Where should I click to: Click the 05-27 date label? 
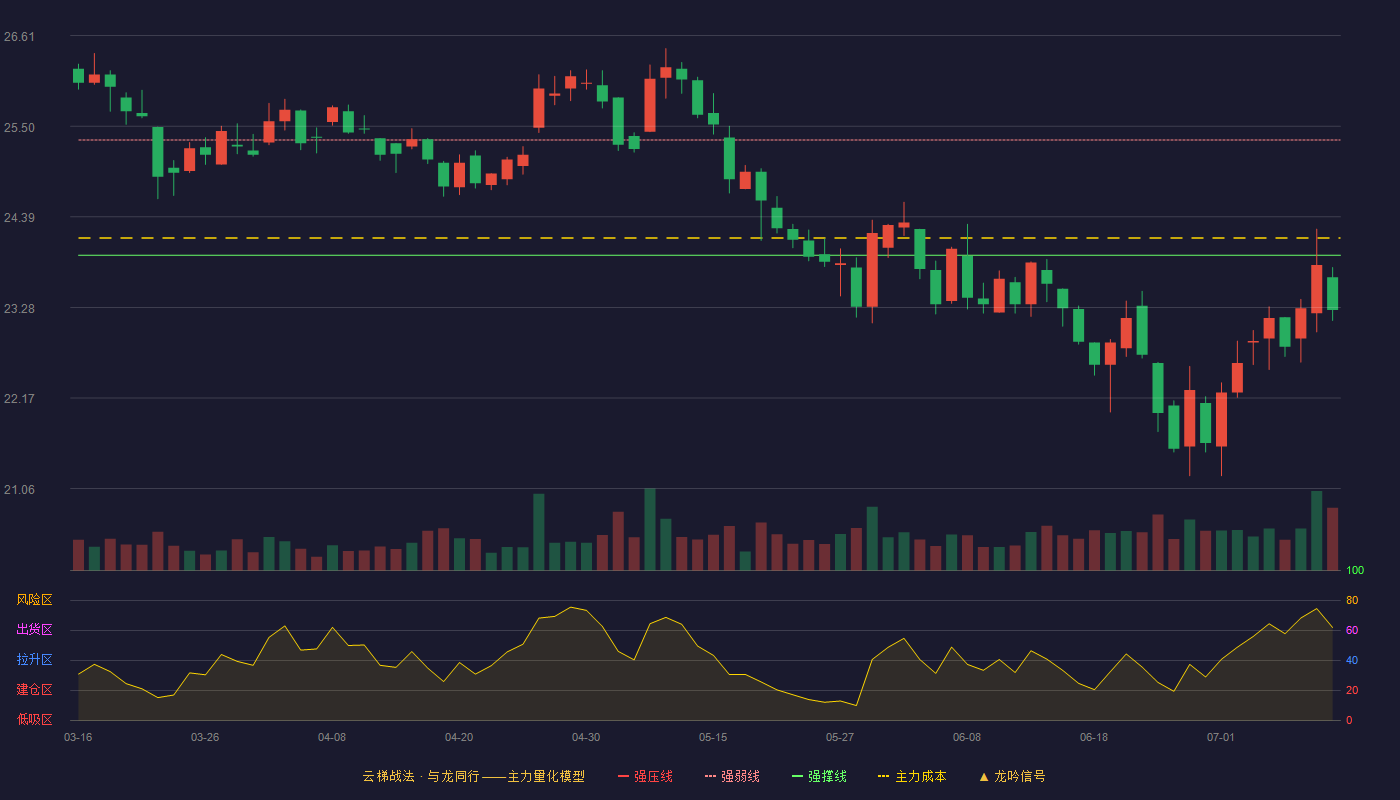pos(840,737)
